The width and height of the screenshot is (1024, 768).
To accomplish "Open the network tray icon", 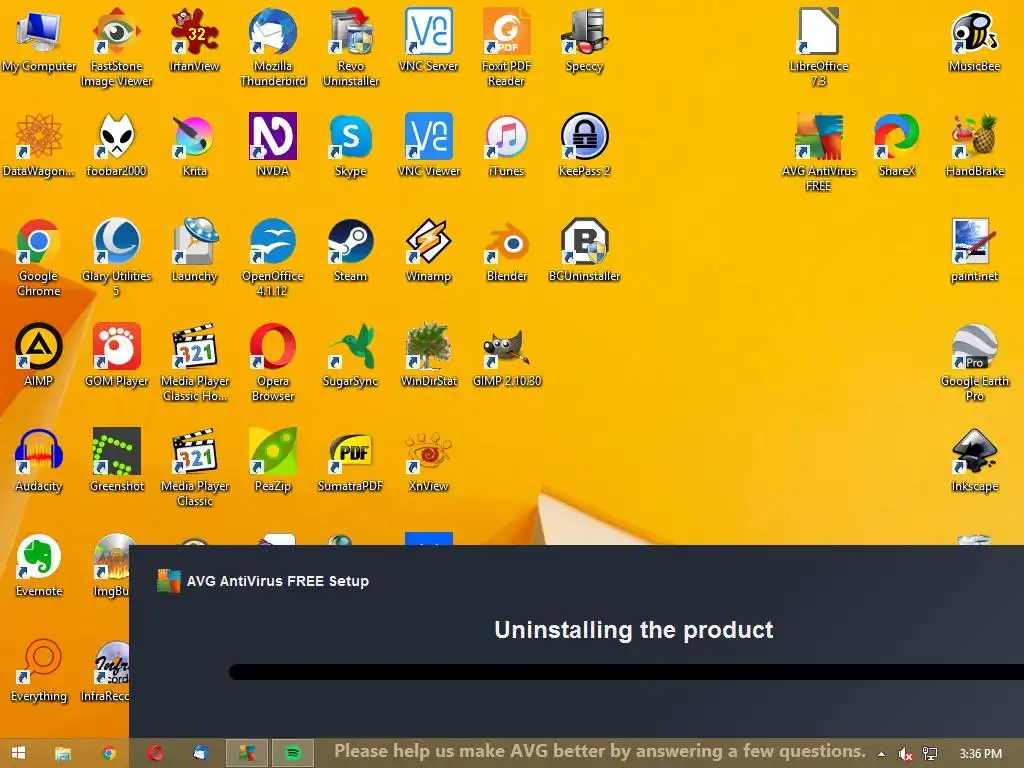I will point(930,754).
